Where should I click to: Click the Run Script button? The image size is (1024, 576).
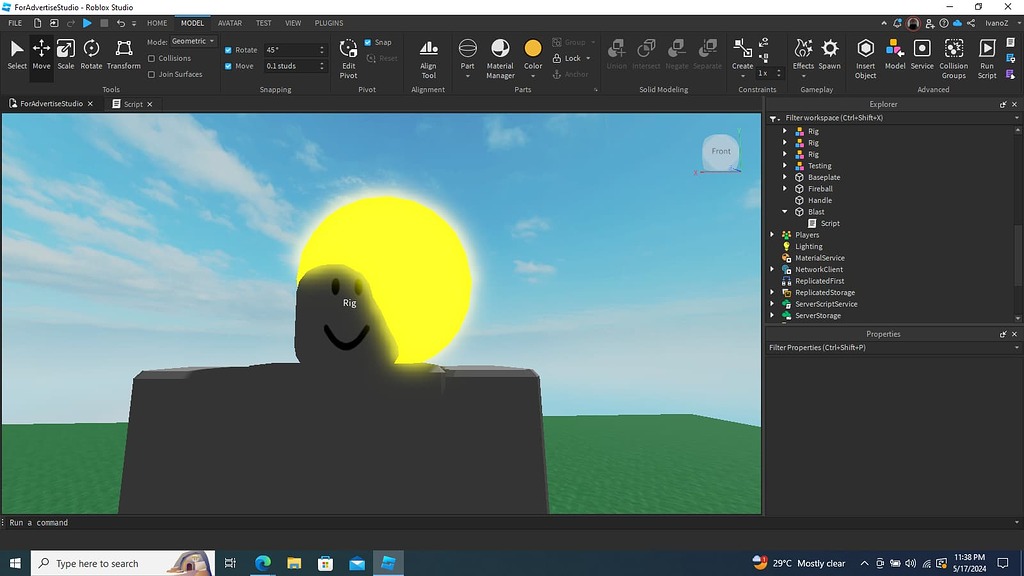click(x=987, y=55)
